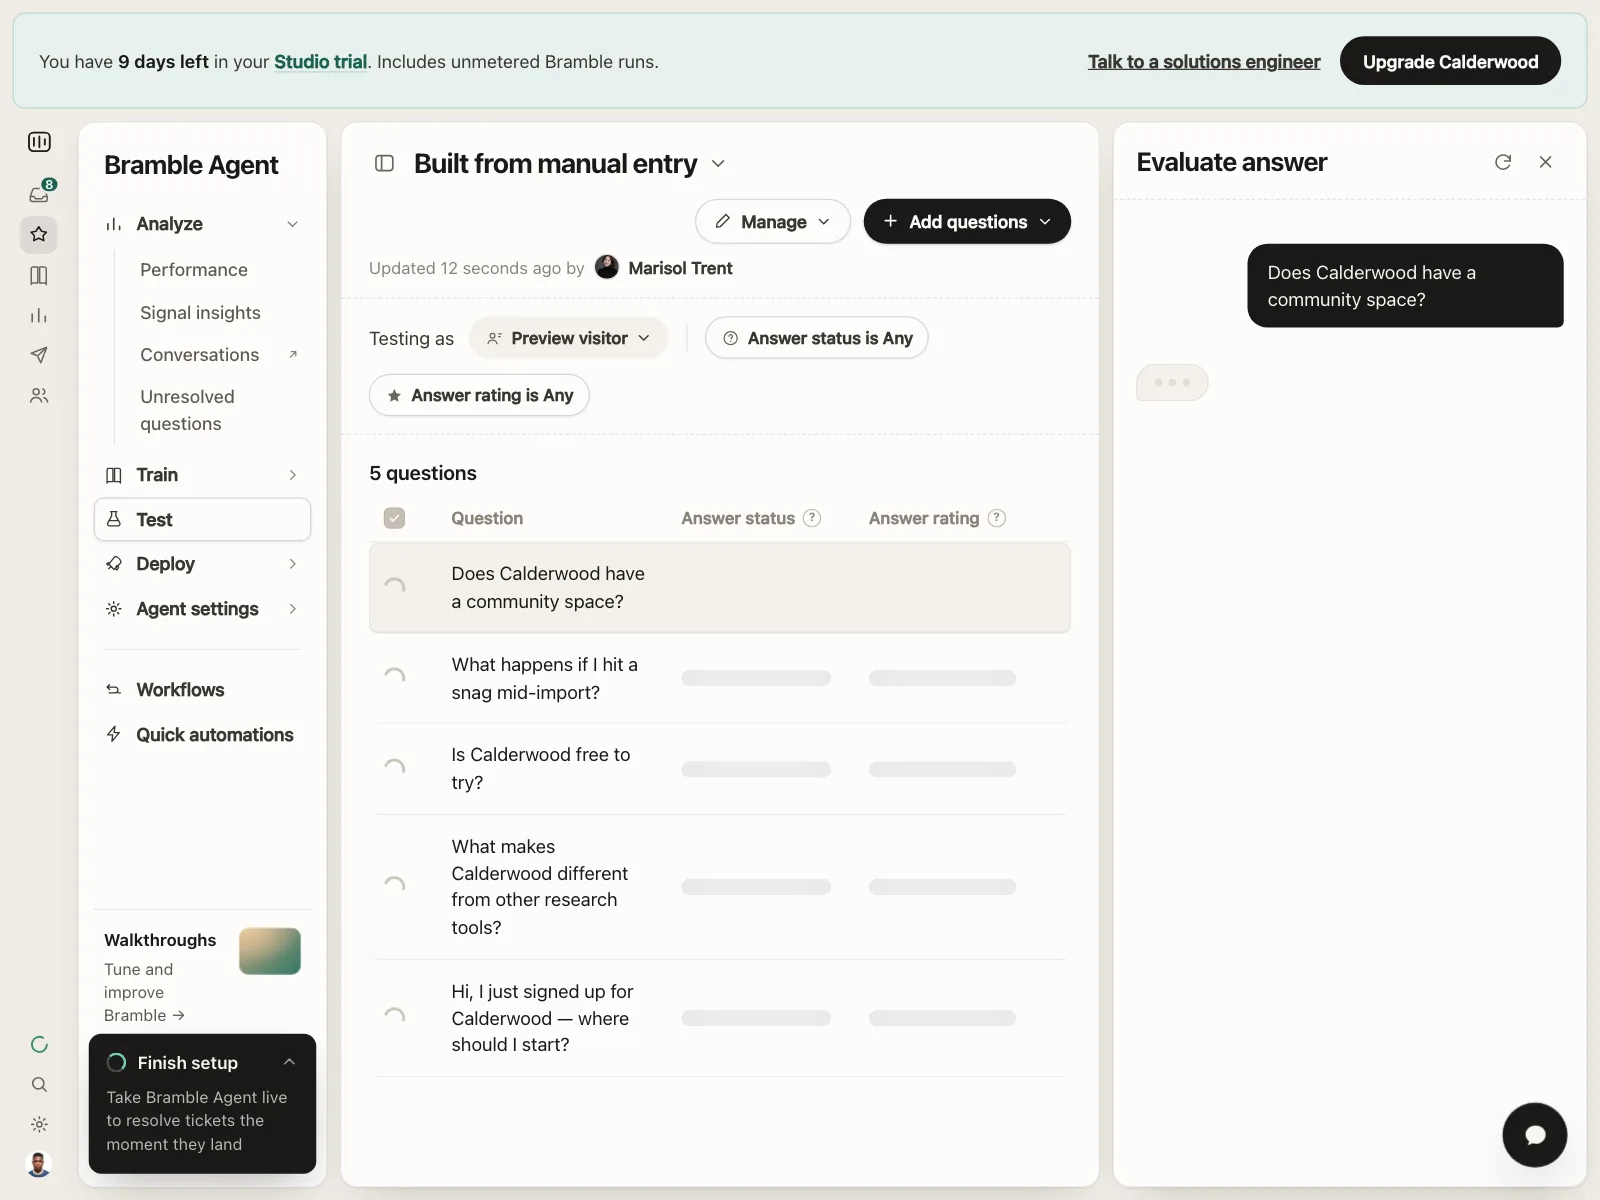1600x1200 pixels.
Task: Click the Answer status column header
Action: coord(738,518)
